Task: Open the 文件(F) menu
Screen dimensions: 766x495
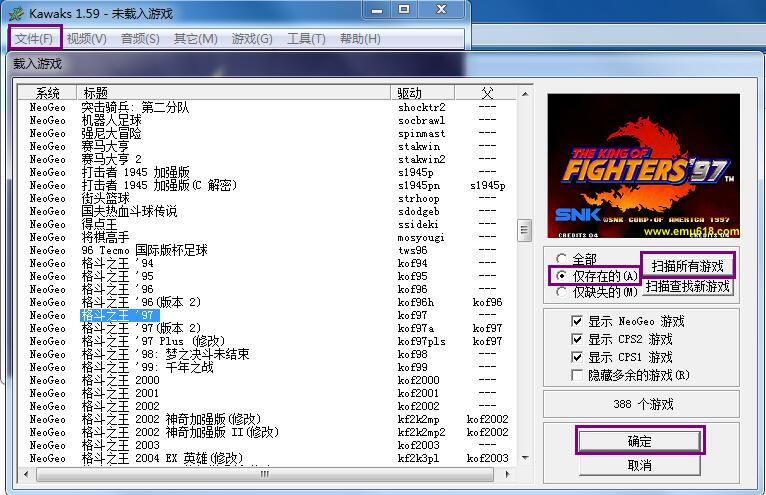Action: [35, 38]
